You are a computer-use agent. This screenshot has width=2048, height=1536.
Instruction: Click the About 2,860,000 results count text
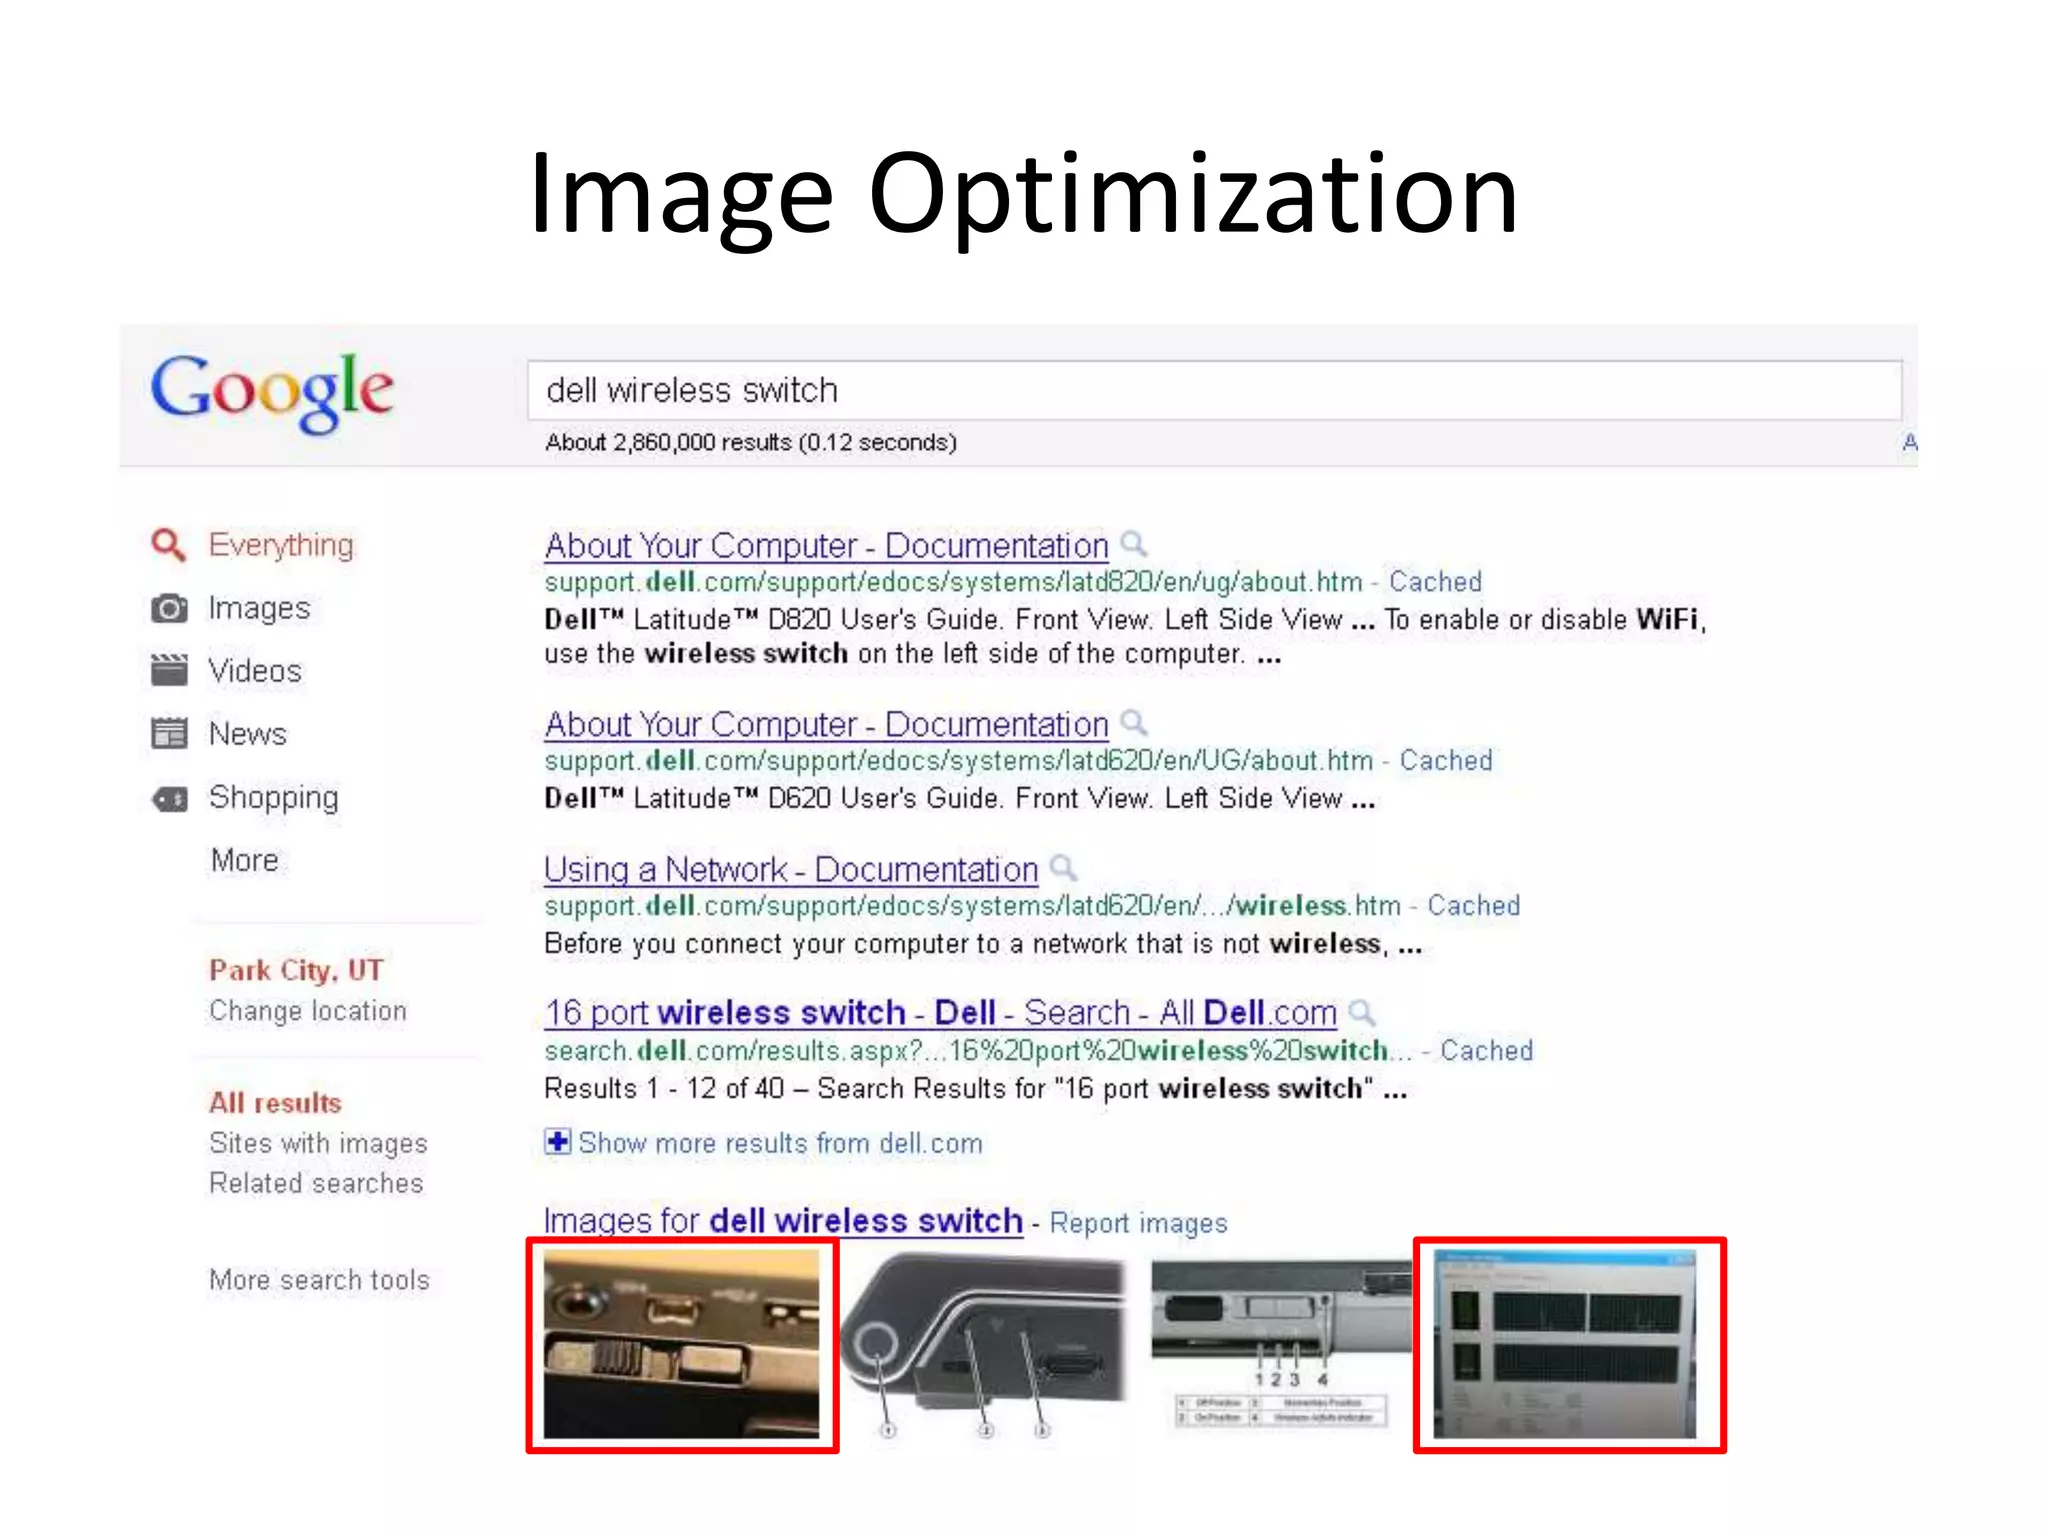(751, 442)
